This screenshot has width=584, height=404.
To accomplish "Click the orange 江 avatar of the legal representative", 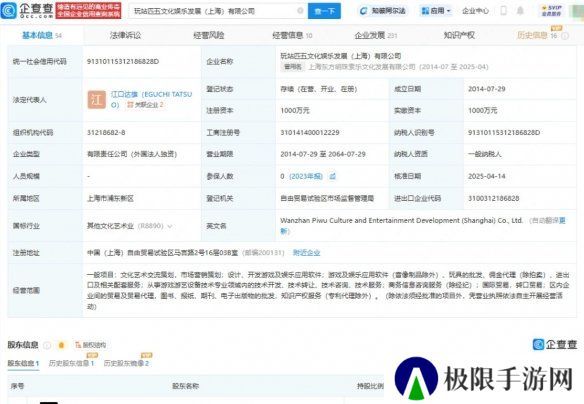I will point(96,100).
